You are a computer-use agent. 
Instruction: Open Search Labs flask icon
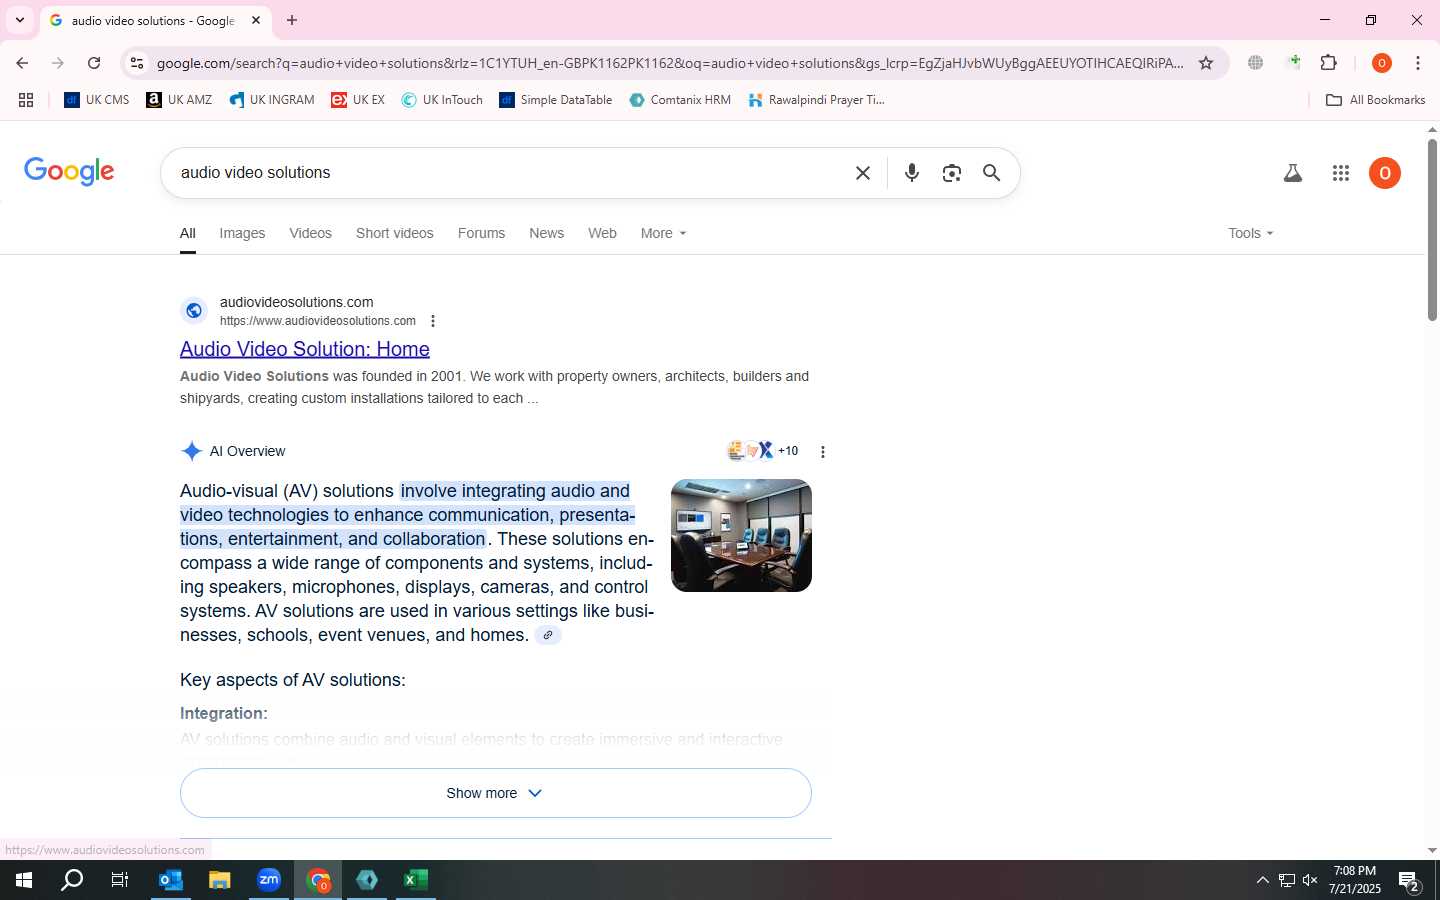click(x=1293, y=173)
